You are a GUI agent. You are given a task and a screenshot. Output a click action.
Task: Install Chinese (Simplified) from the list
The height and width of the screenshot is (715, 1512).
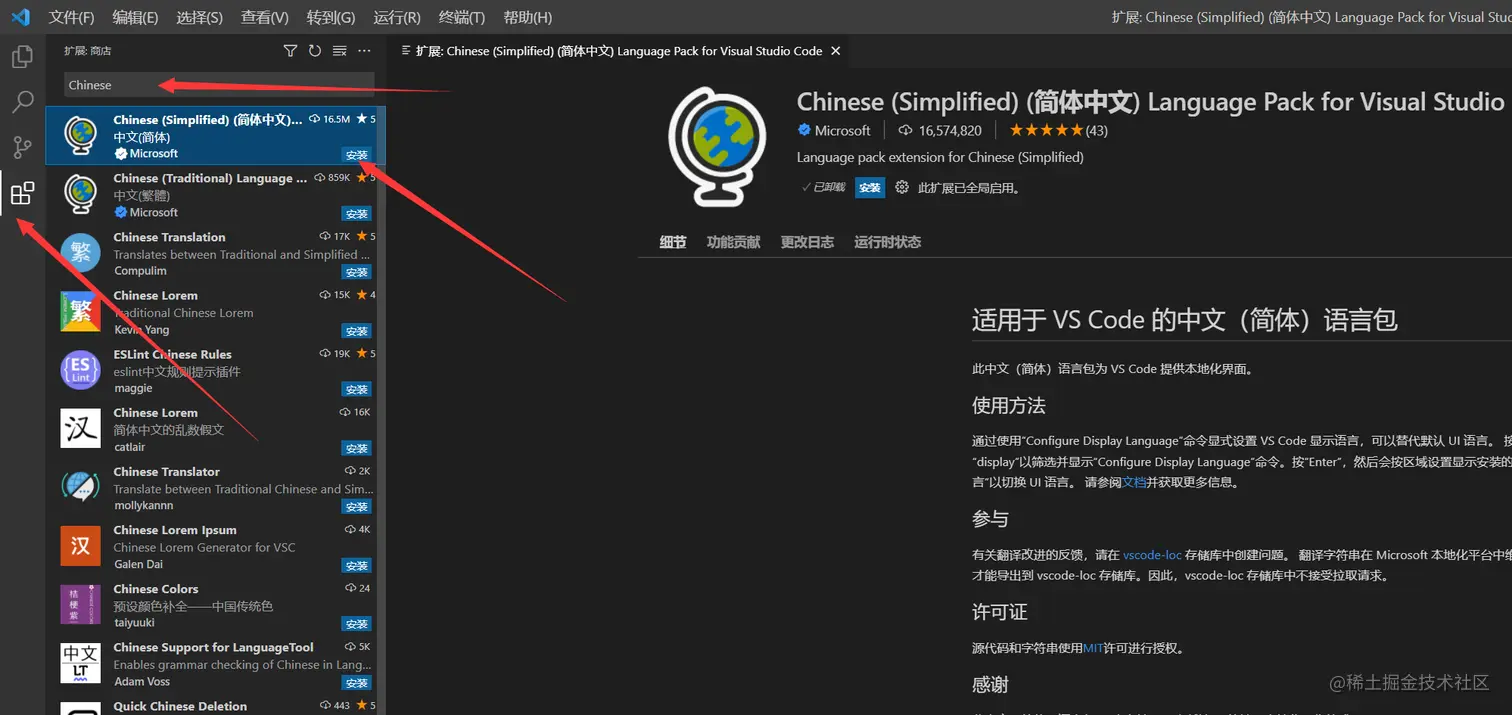click(x=357, y=155)
